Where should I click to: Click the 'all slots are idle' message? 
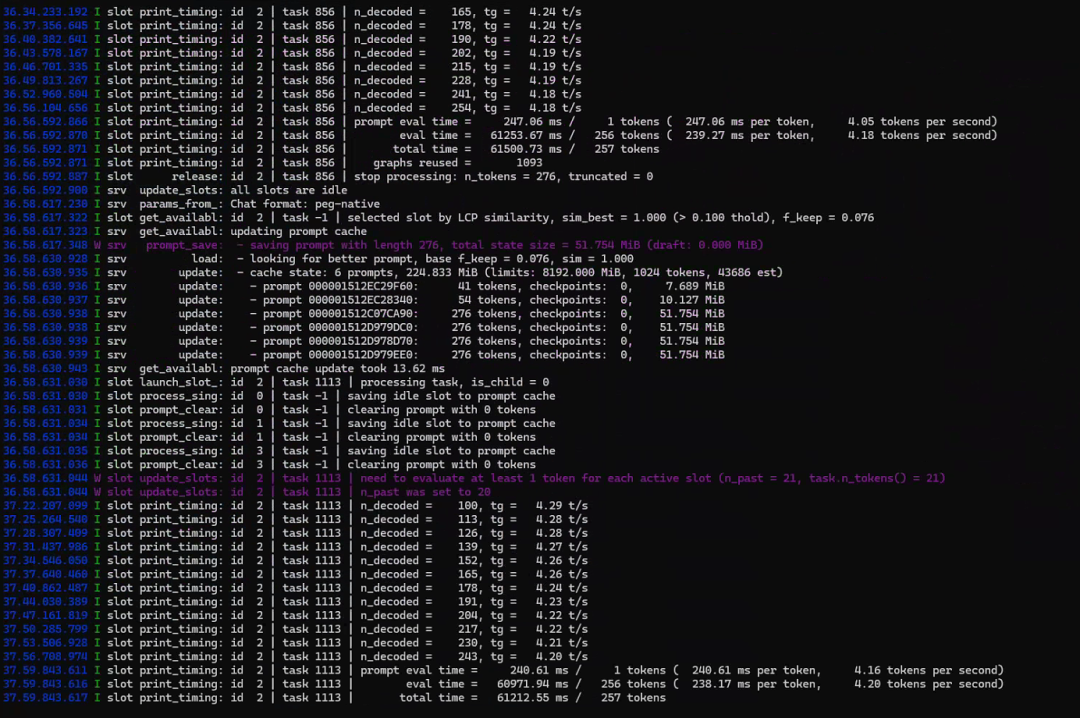pos(289,191)
